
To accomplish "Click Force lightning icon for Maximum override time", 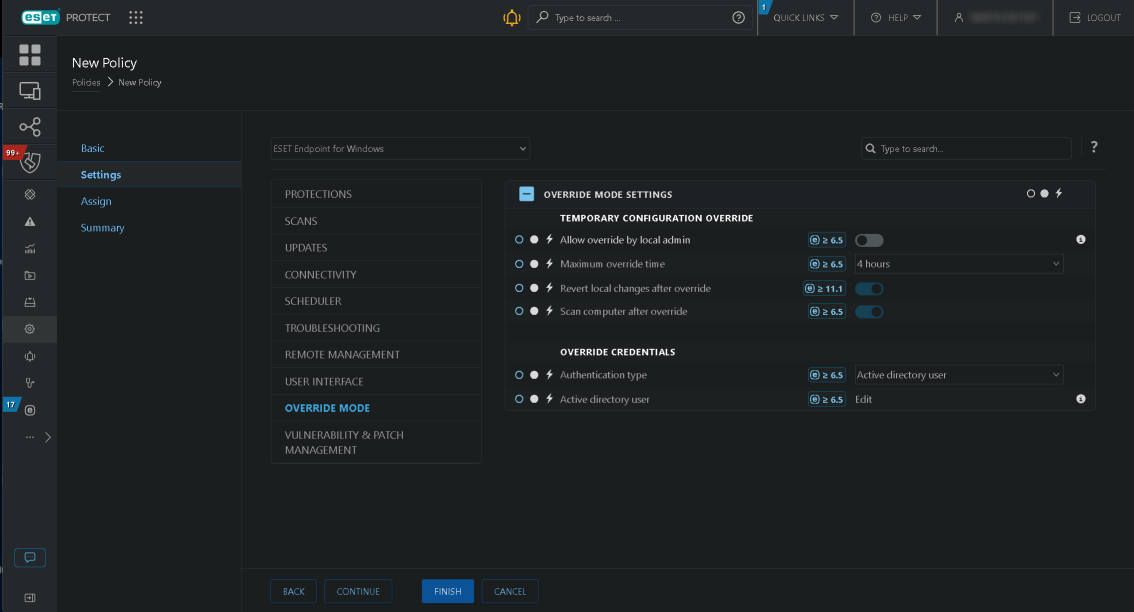I will (x=549, y=264).
